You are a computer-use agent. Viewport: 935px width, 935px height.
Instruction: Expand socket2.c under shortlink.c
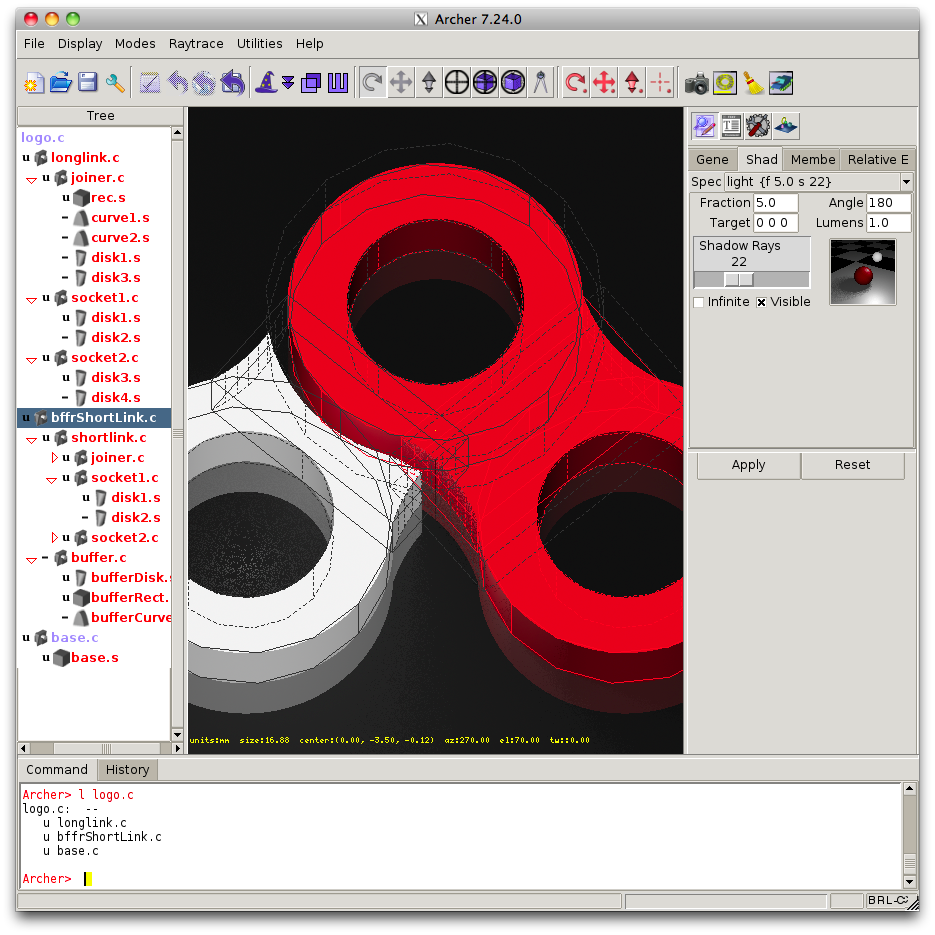coord(55,538)
